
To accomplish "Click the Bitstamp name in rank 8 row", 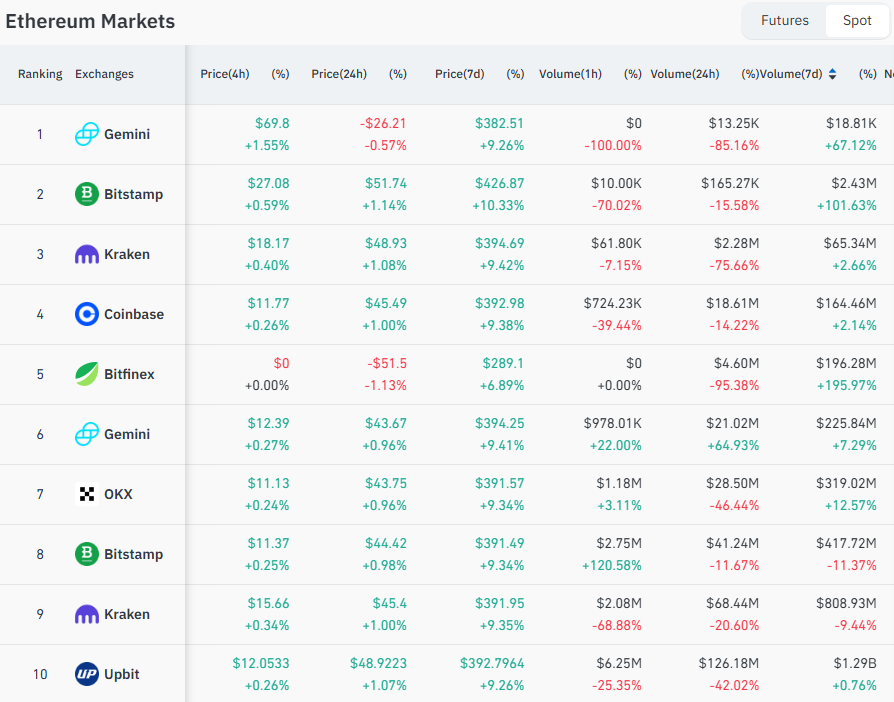I will 133,554.
